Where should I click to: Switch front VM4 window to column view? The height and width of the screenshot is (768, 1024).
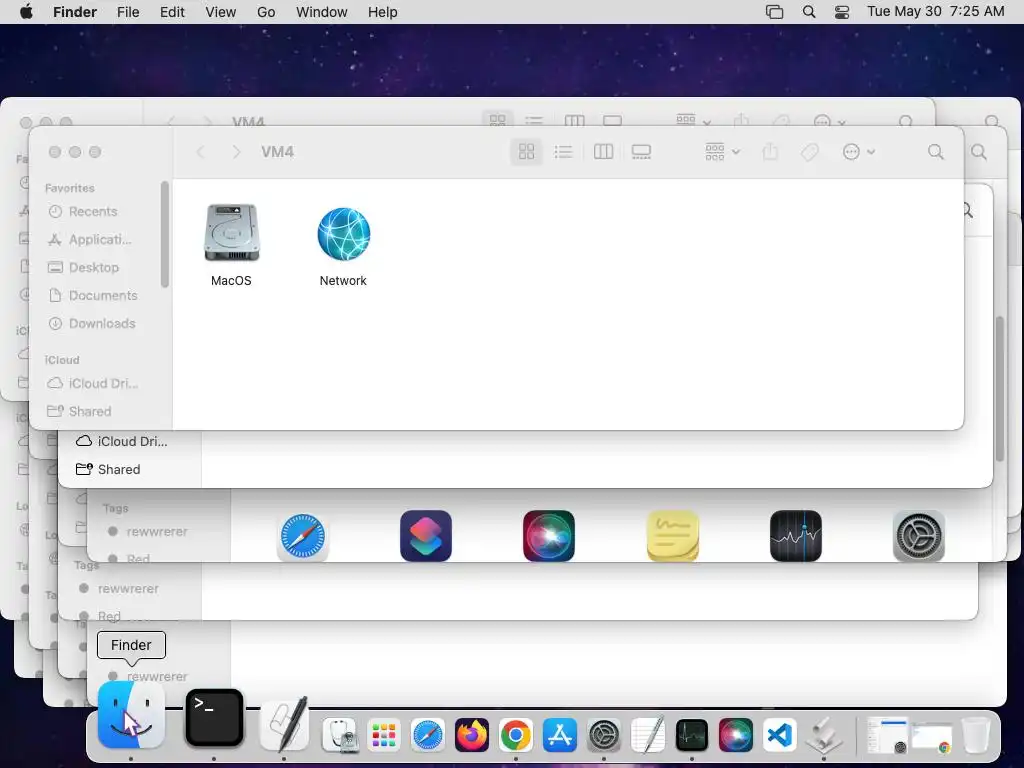pyautogui.click(x=603, y=152)
